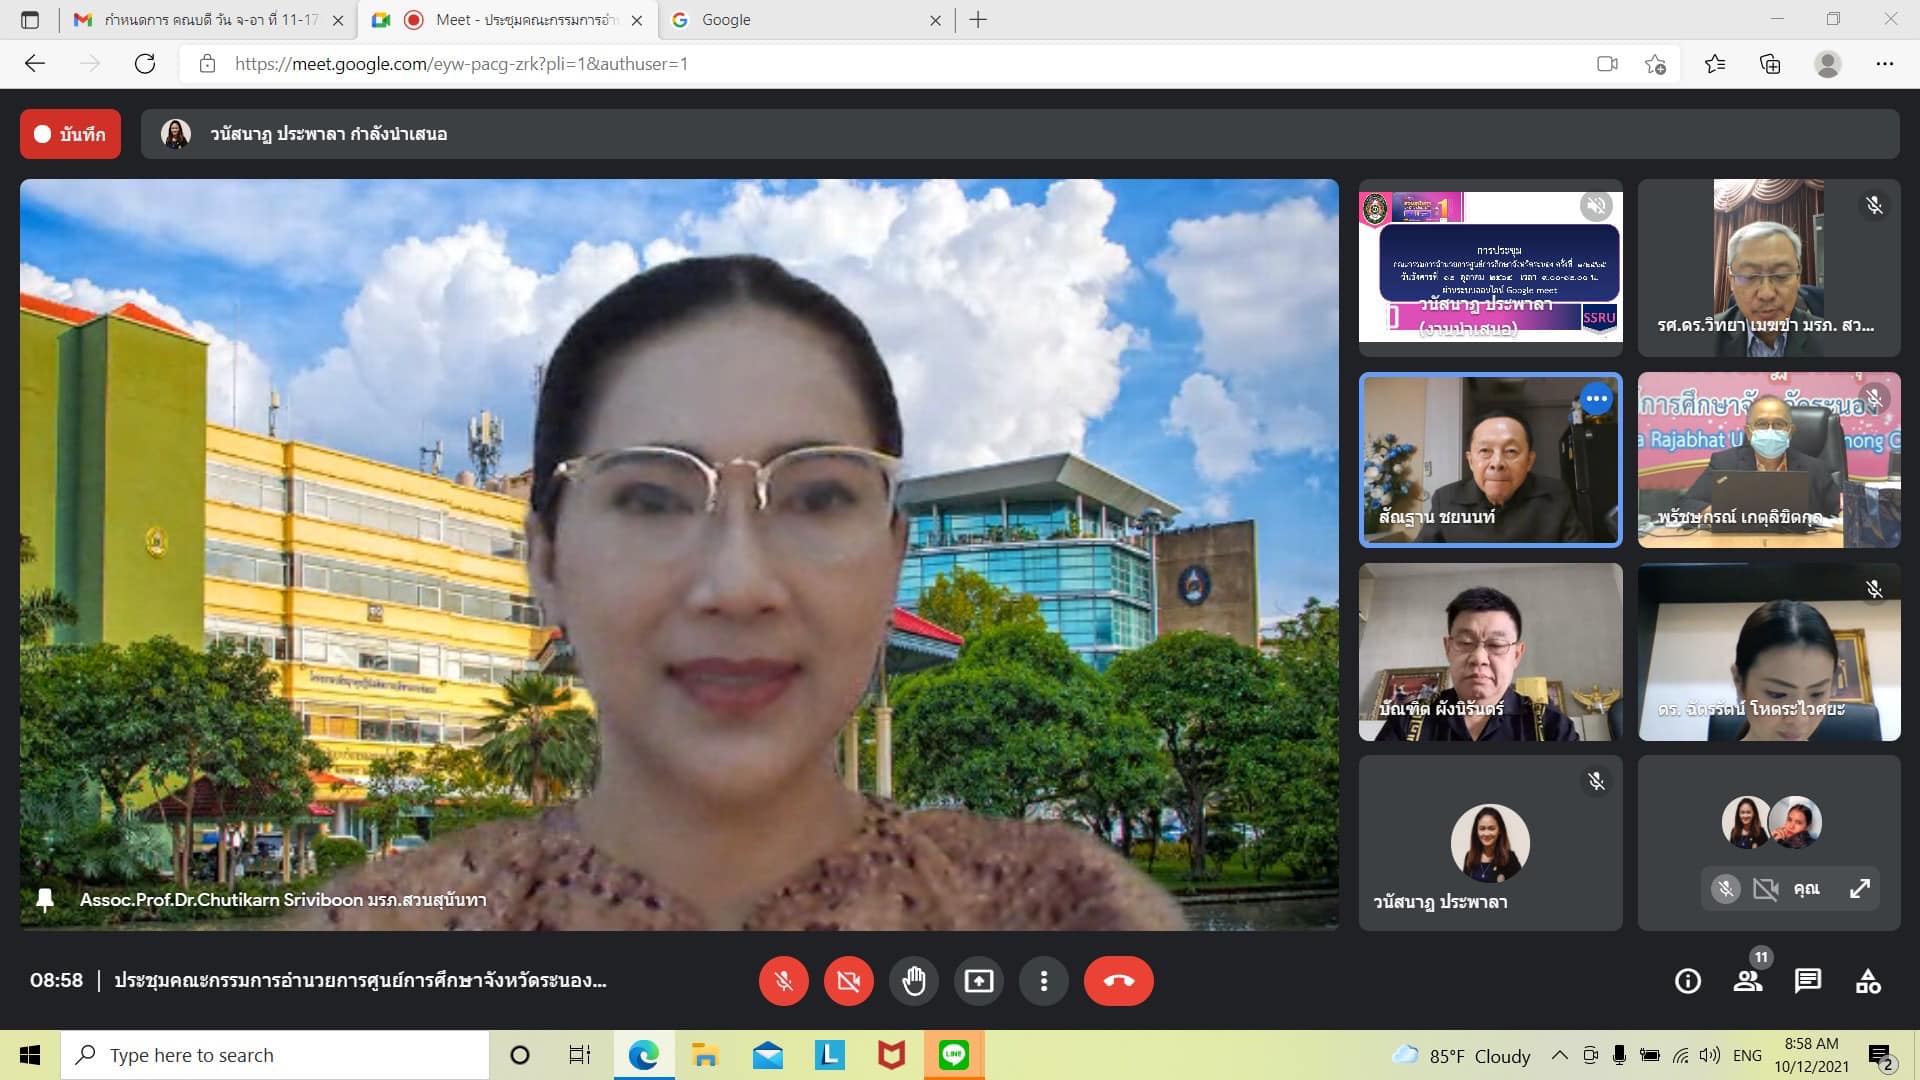Unpin the main video pin icon
The height and width of the screenshot is (1080, 1920).
click(x=45, y=899)
